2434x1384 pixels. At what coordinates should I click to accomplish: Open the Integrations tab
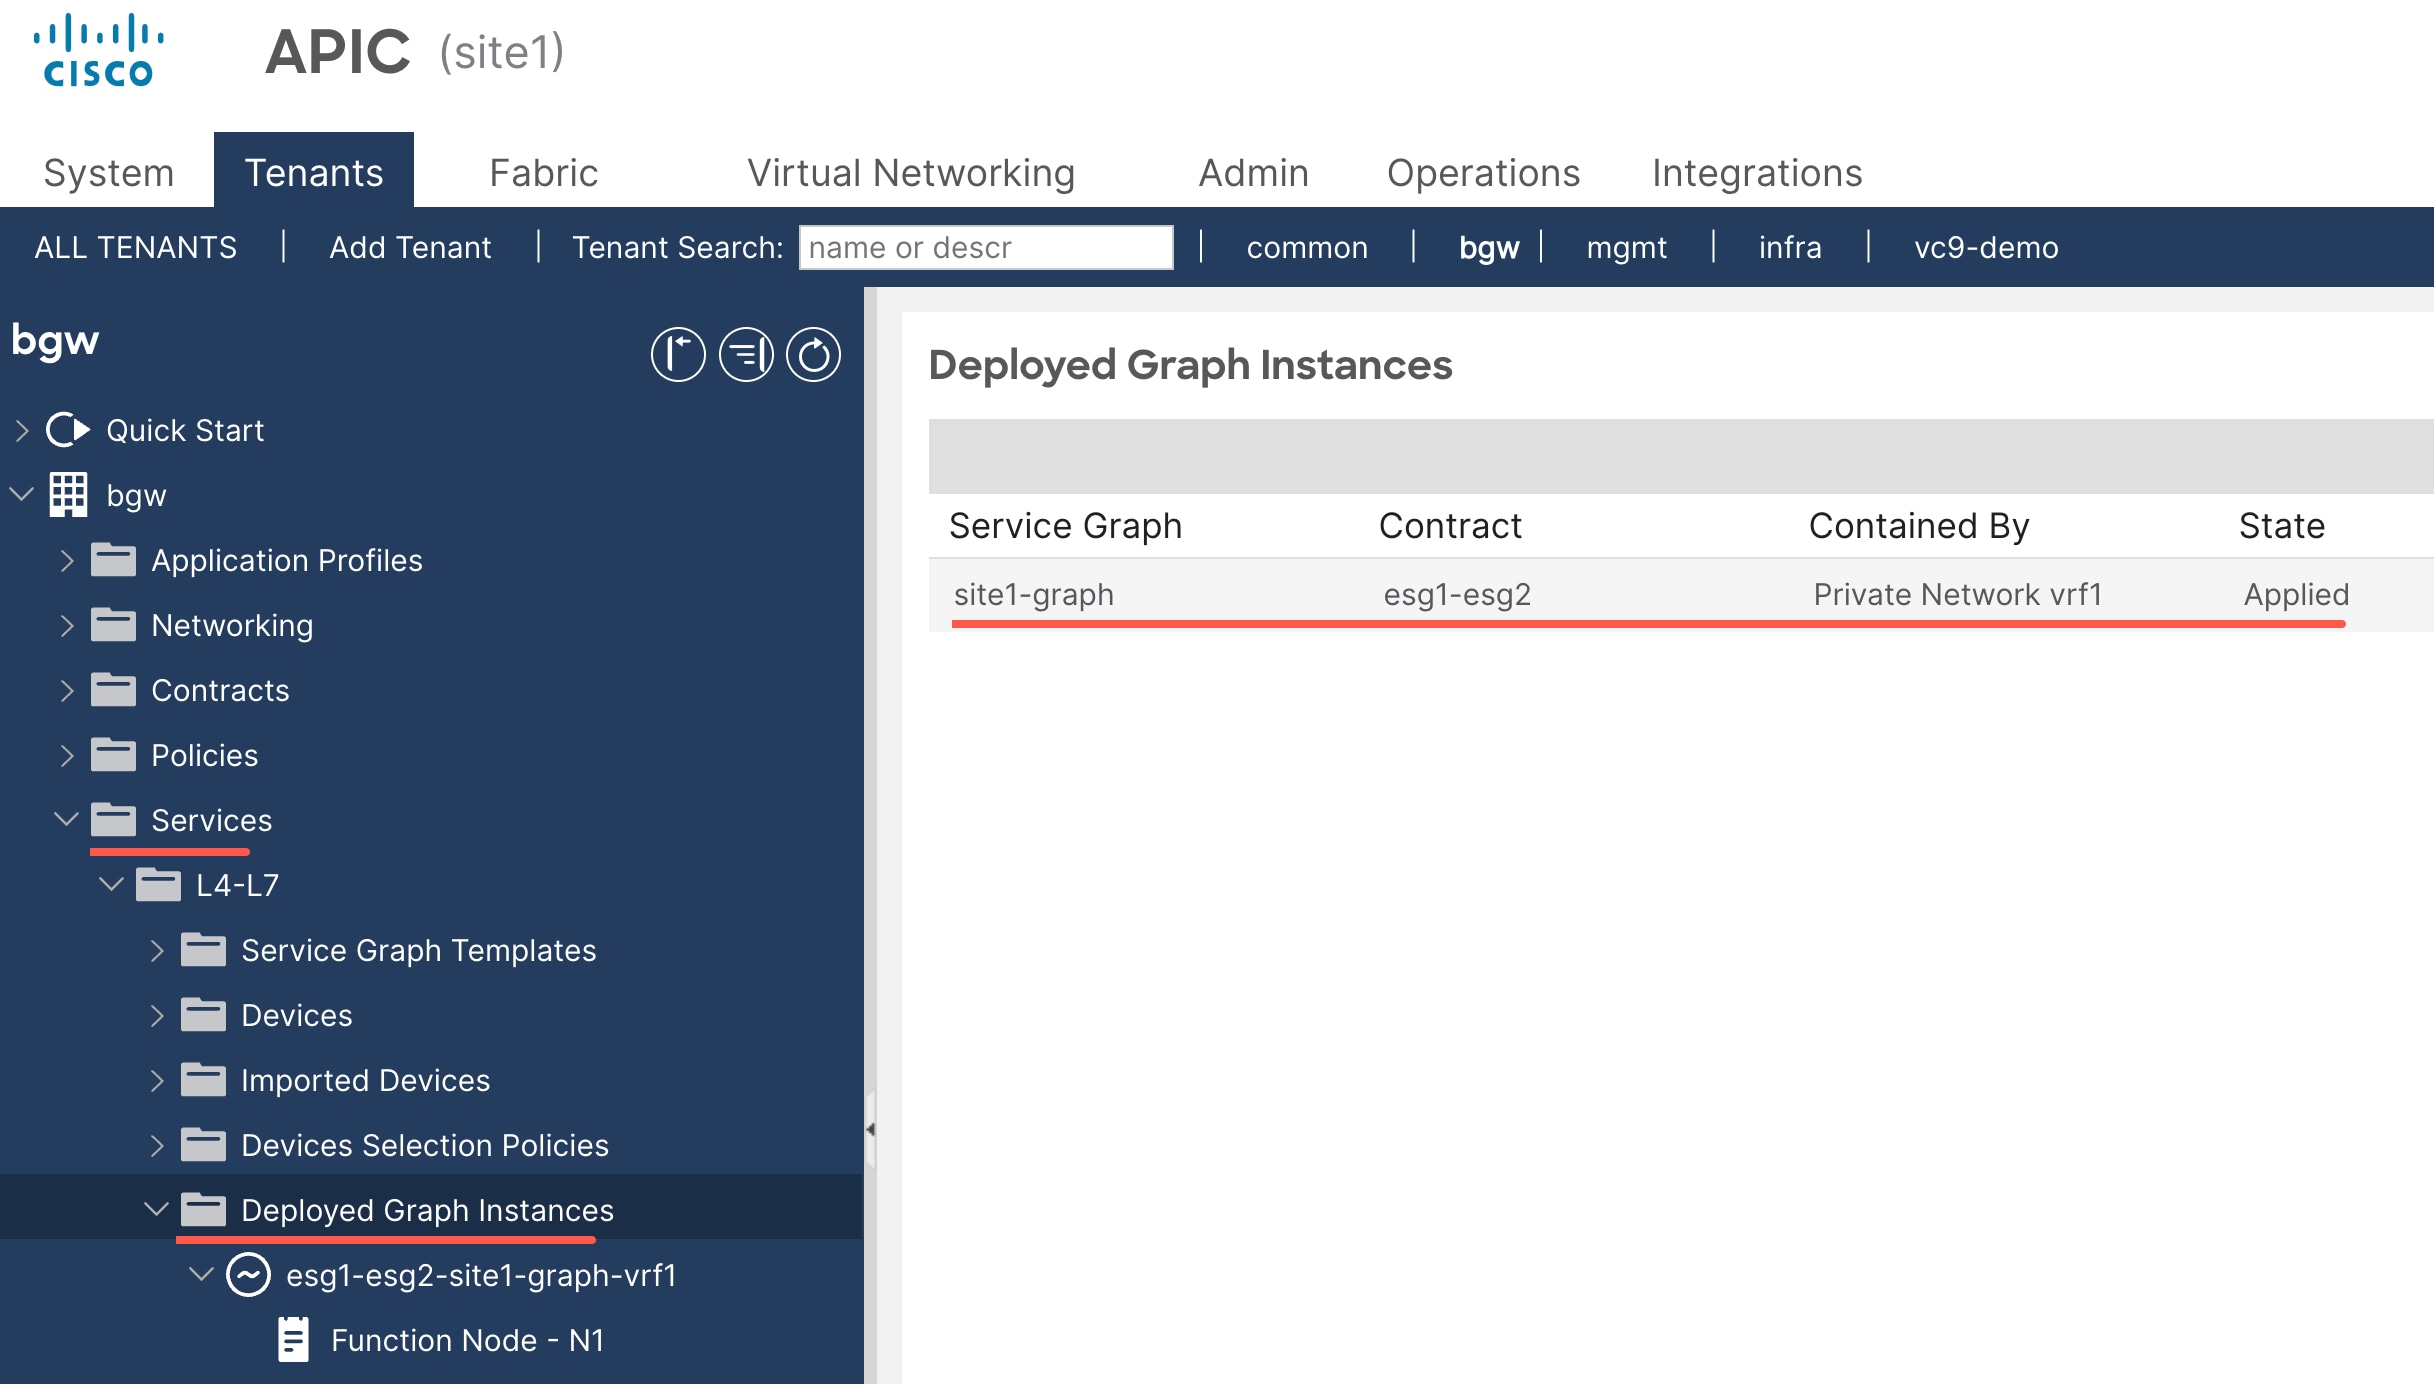pos(1757,172)
